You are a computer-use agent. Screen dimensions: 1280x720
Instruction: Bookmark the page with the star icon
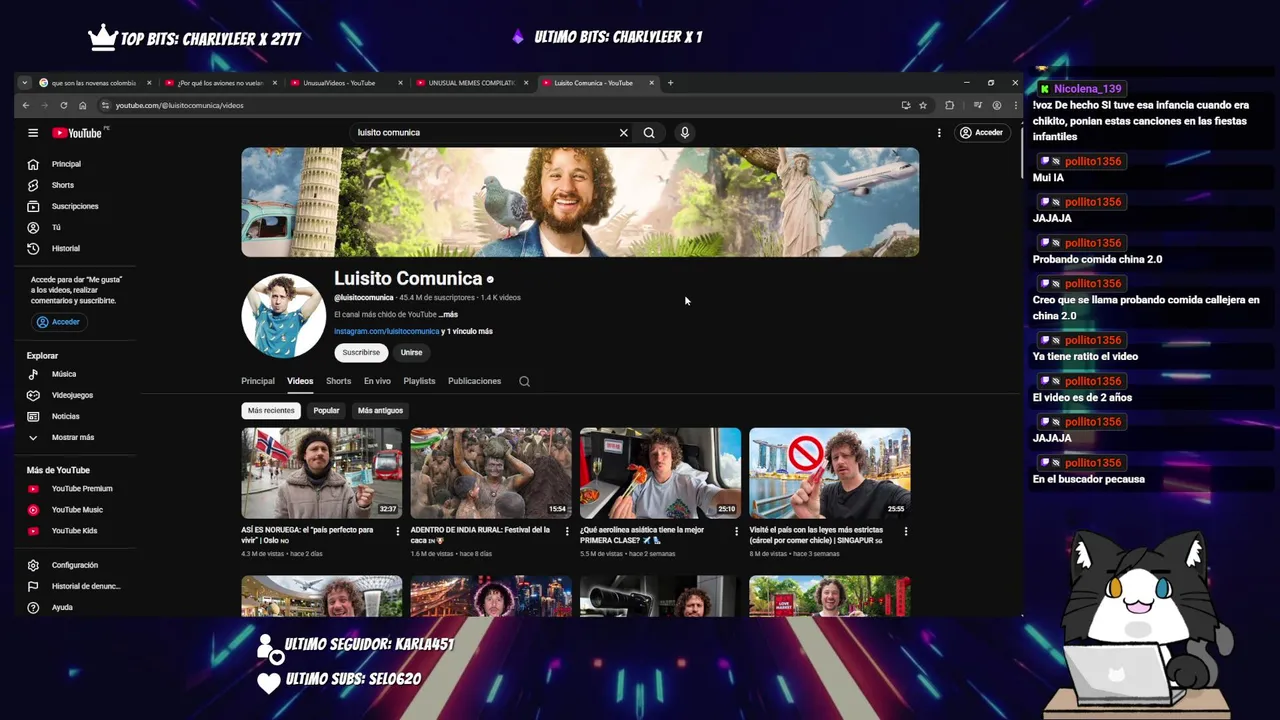point(923,105)
